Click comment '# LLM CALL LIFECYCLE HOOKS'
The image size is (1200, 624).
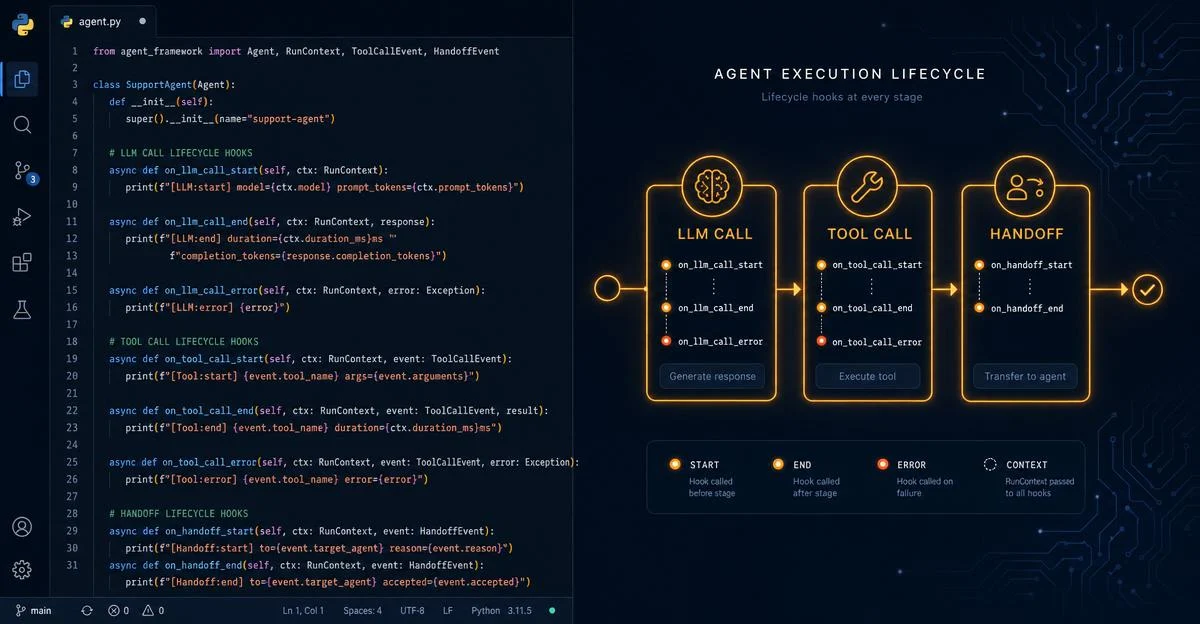(181, 153)
